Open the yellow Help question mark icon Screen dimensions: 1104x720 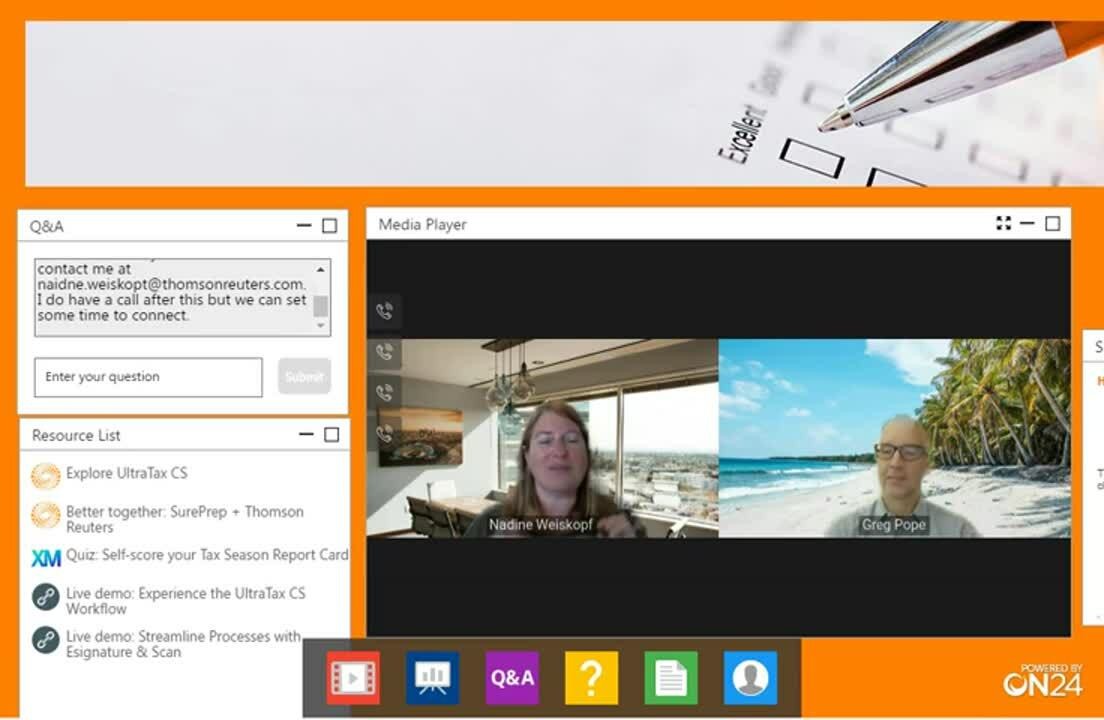(591, 678)
